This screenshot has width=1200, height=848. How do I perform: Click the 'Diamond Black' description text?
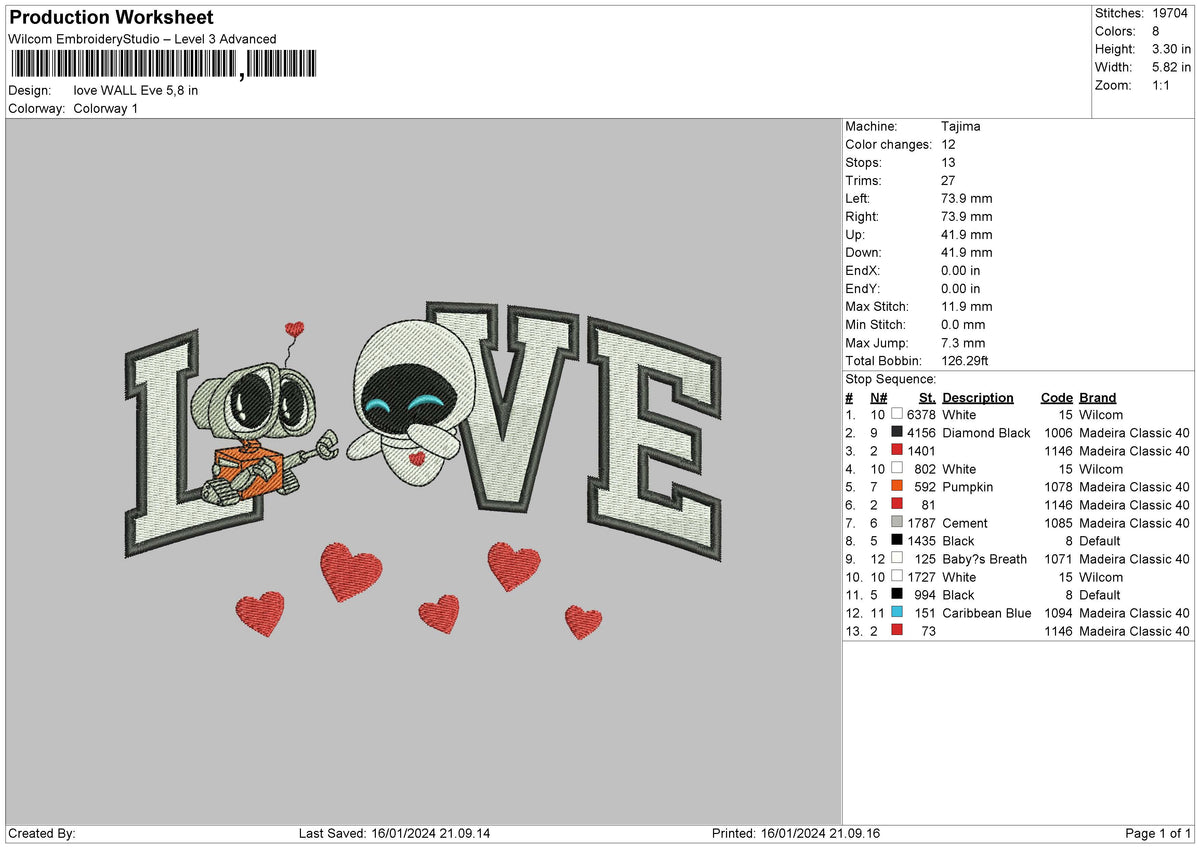[986, 432]
